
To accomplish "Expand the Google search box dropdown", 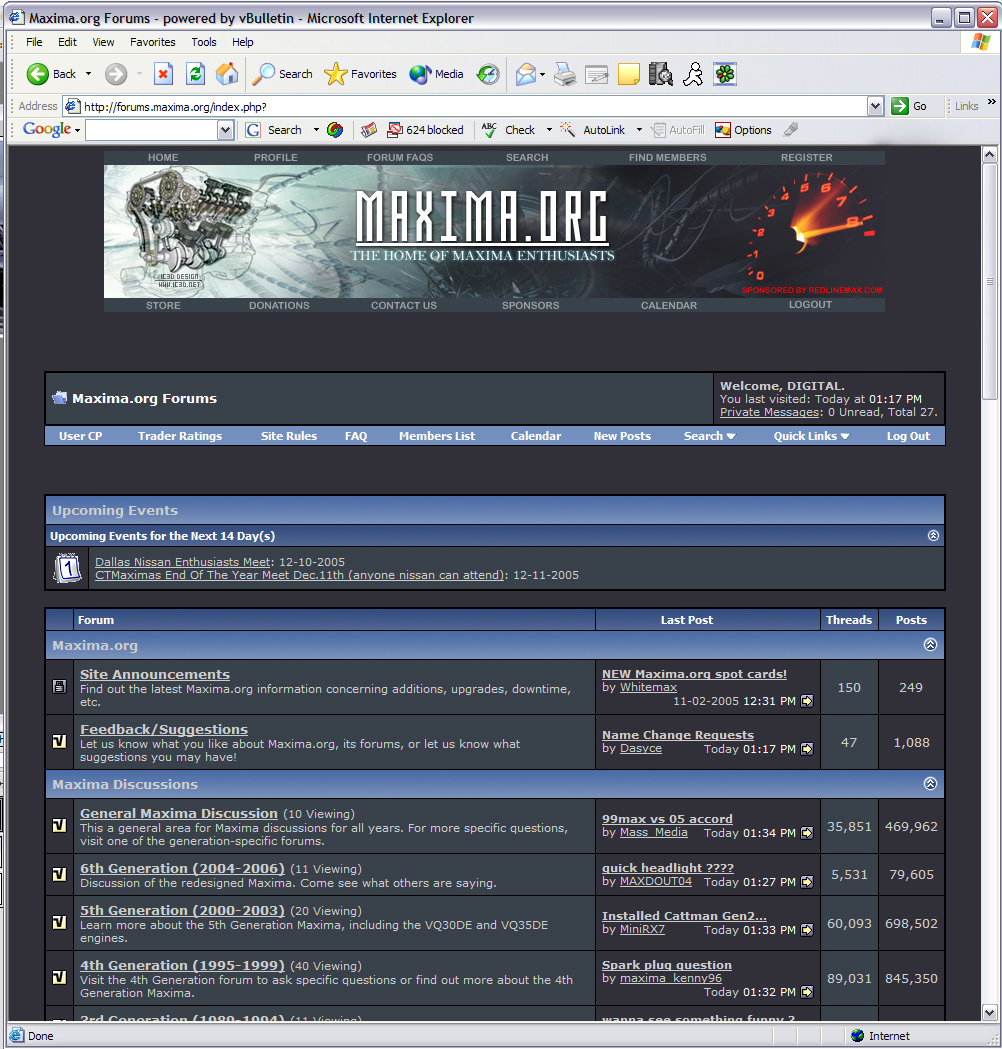I will click(225, 130).
